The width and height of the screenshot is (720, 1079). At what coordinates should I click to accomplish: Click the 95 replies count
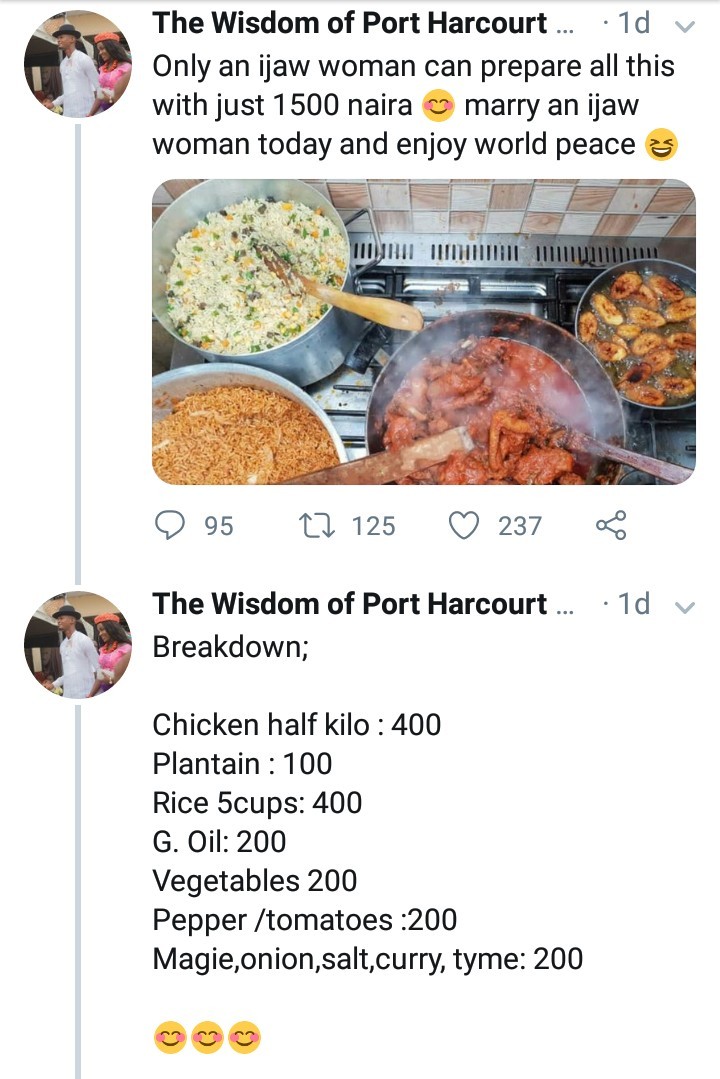(x=218, y=526)
